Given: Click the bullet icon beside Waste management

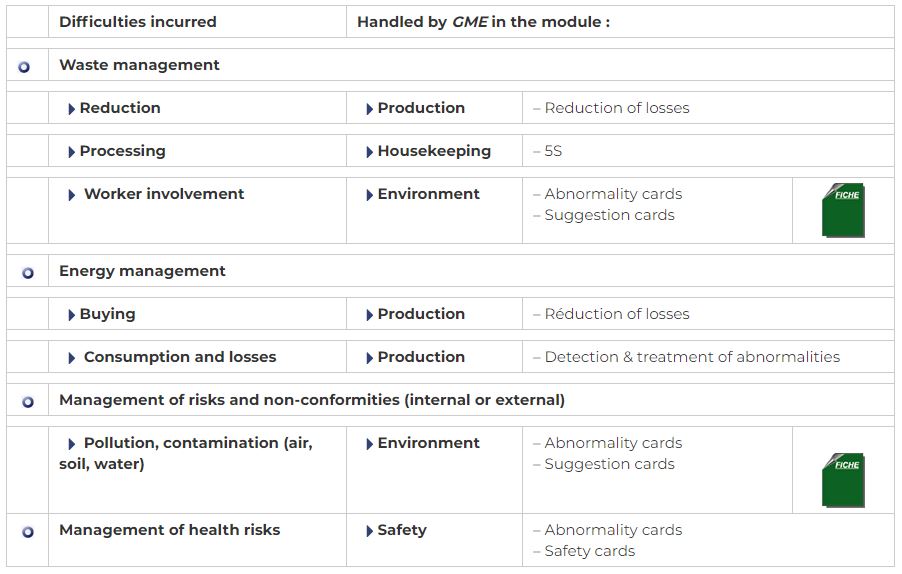Looking at the screenshot, I should click(x=24, y=67).
